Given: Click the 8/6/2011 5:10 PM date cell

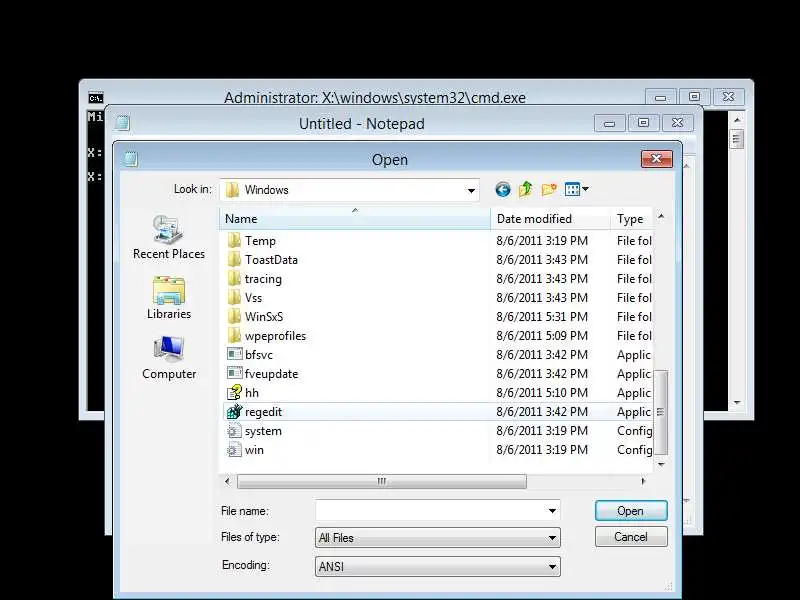Looking at the screenshot, I should click(x=542, y=393).
